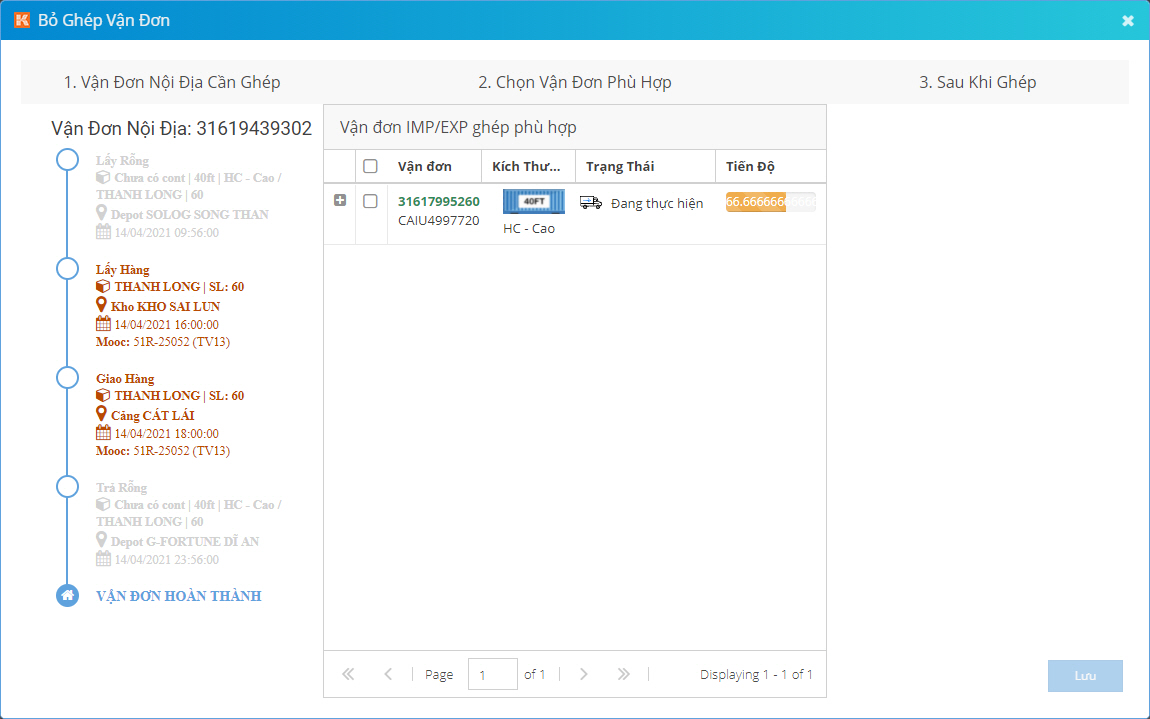The image size is (1150, 719).
Task: Click the truck status icon
Action: [x=591, y=203]
